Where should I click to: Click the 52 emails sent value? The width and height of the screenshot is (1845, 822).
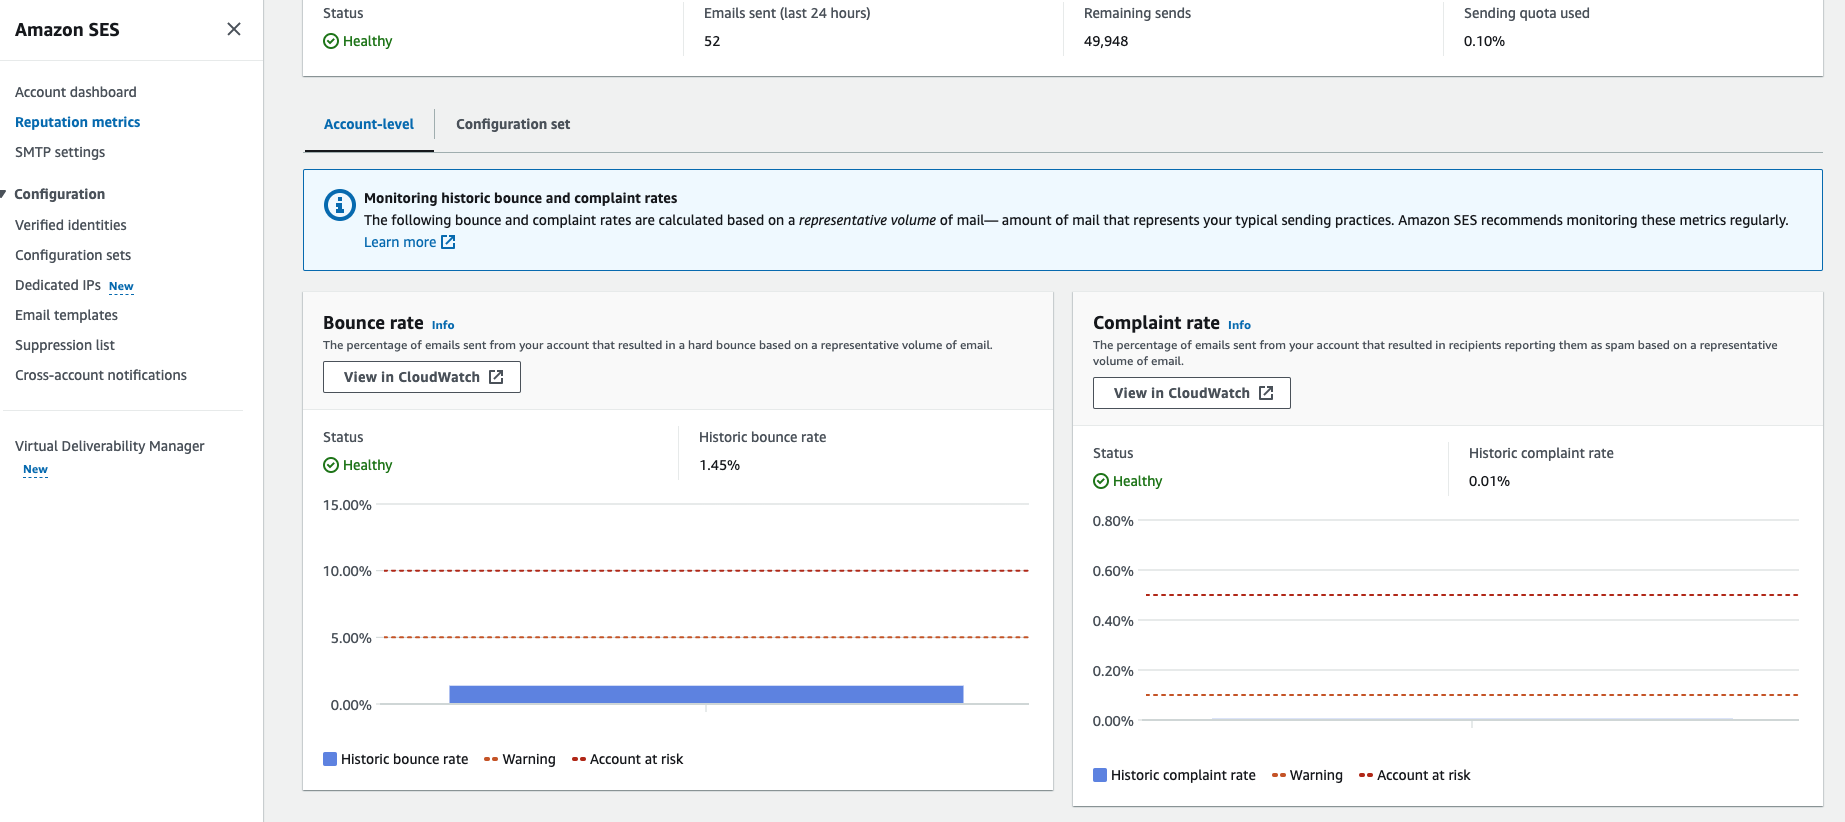[x=712, y=41]
